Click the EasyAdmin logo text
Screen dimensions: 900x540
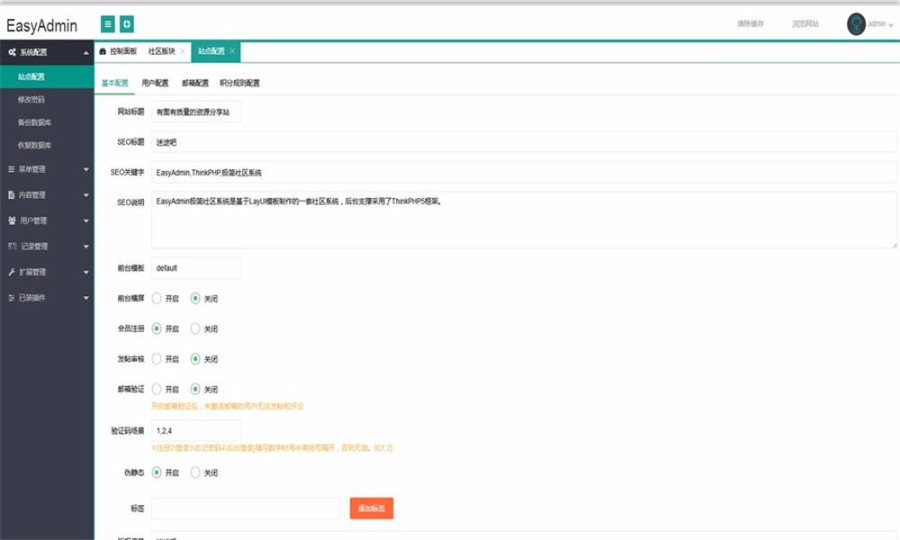[x=42, y=26]
